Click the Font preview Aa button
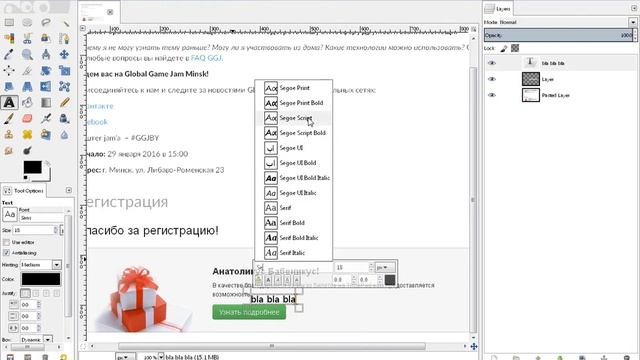The height and width of the screenshot is (360, 640). (x=9, y=214)
